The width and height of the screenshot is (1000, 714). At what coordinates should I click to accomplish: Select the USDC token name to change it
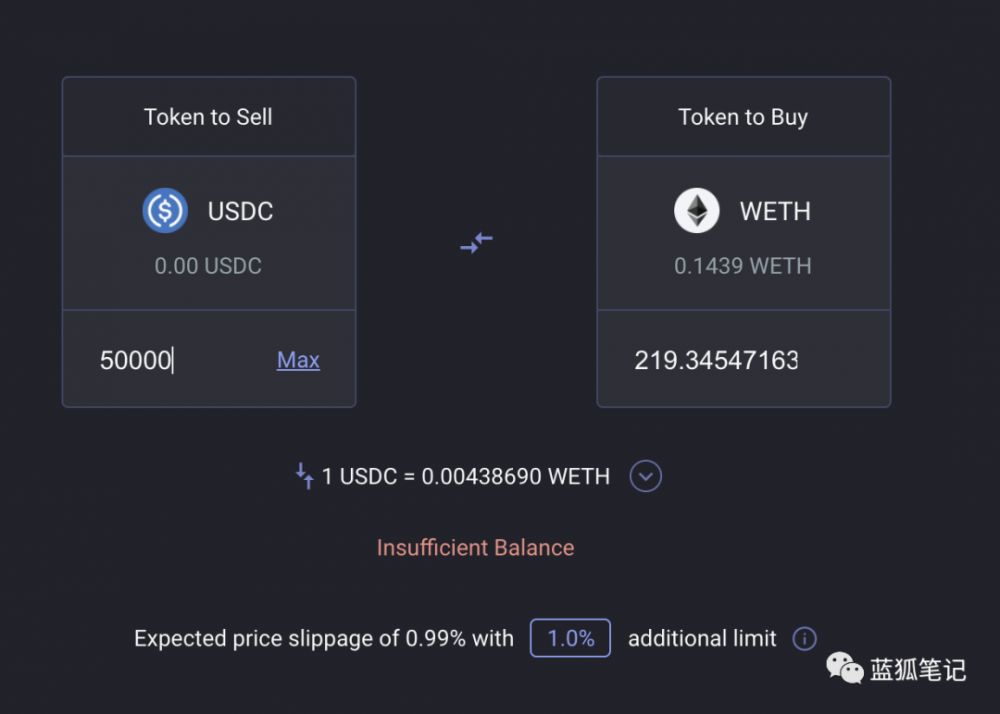click(240, 211)
